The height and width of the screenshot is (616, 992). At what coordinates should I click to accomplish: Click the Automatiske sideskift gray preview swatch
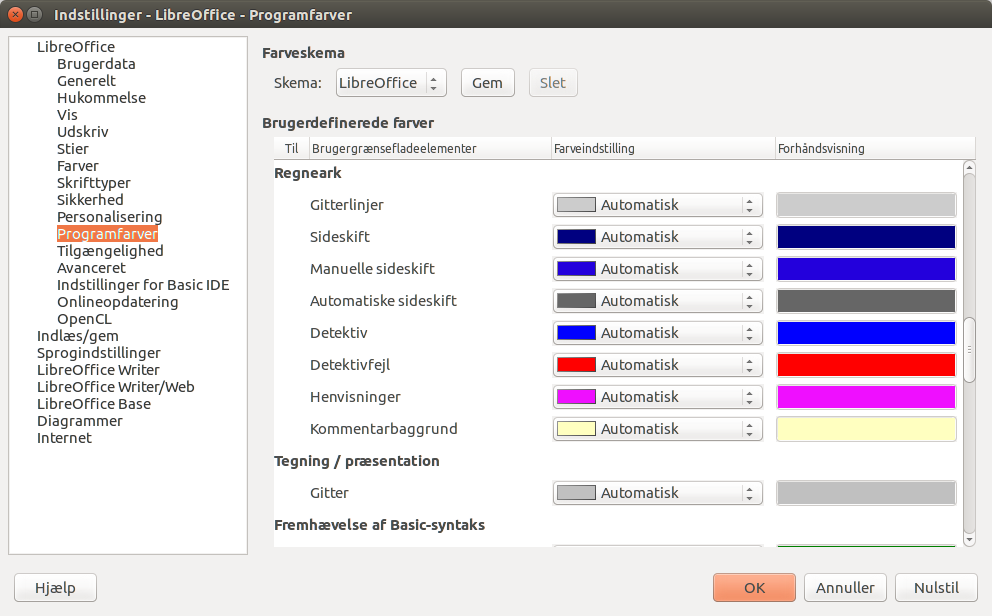point(866,301)
